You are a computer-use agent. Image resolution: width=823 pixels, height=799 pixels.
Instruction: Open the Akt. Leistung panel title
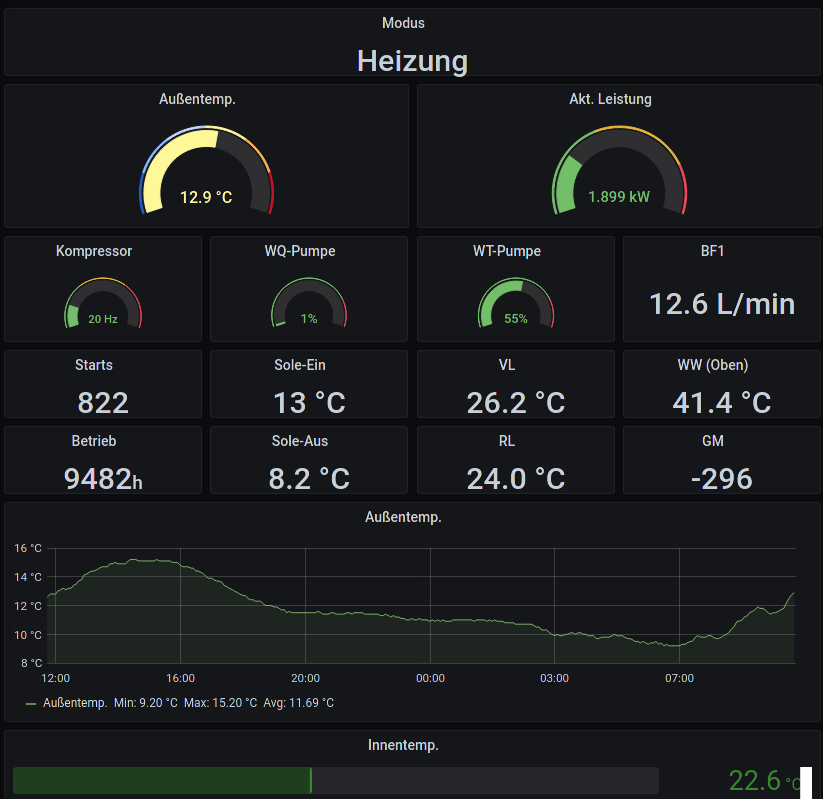tap(610, 99)
